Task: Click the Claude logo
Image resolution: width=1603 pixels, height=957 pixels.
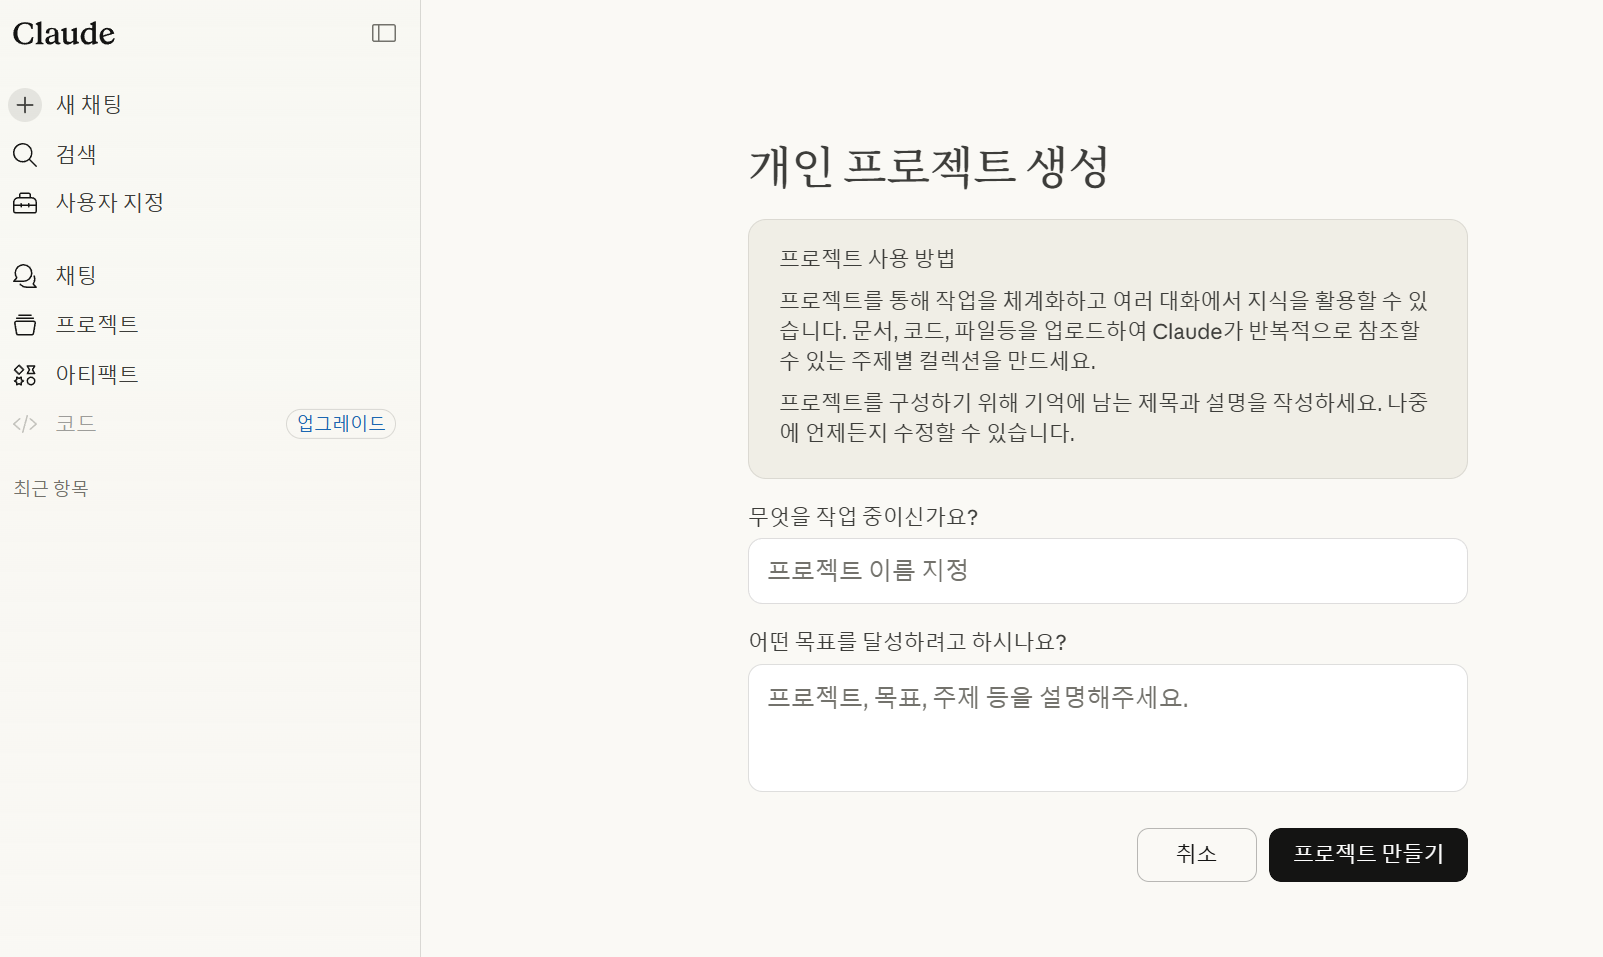Action: pos(63,33)
